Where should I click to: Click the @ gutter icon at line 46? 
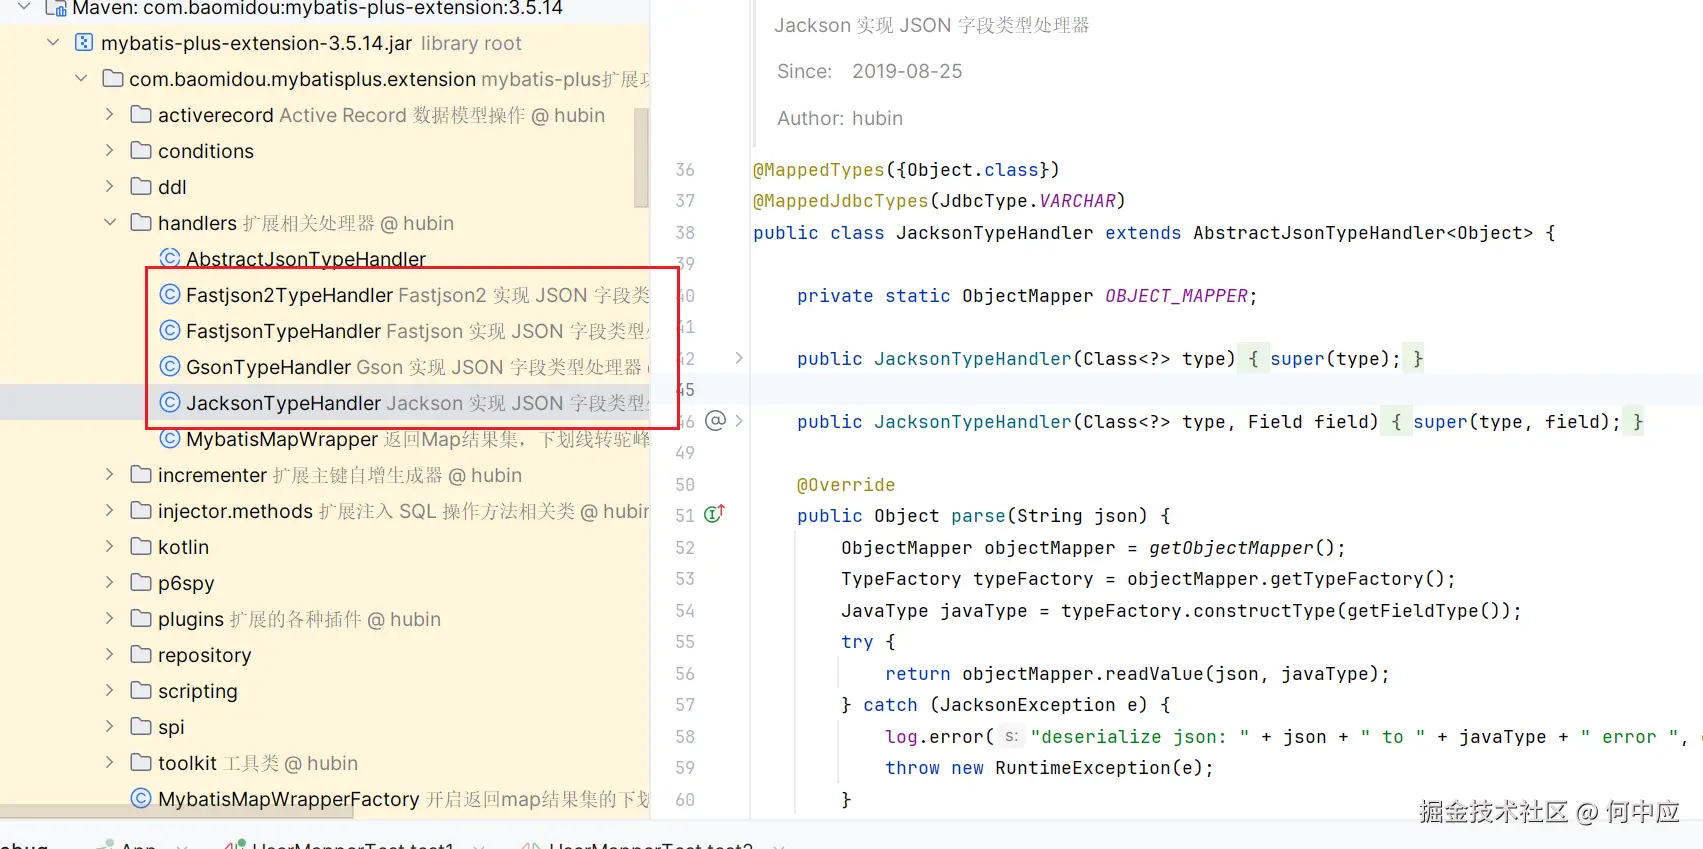click(x=716, y=421)
